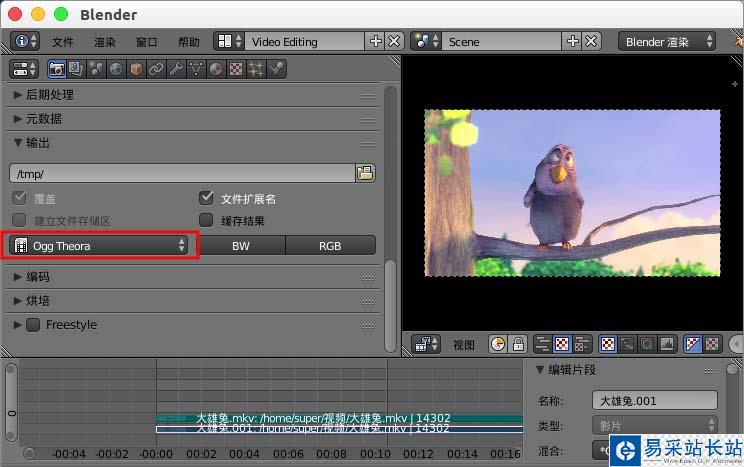Screen dimensions: 744x467
Task: Open the 窗口 menu
Action: (147, 42)
